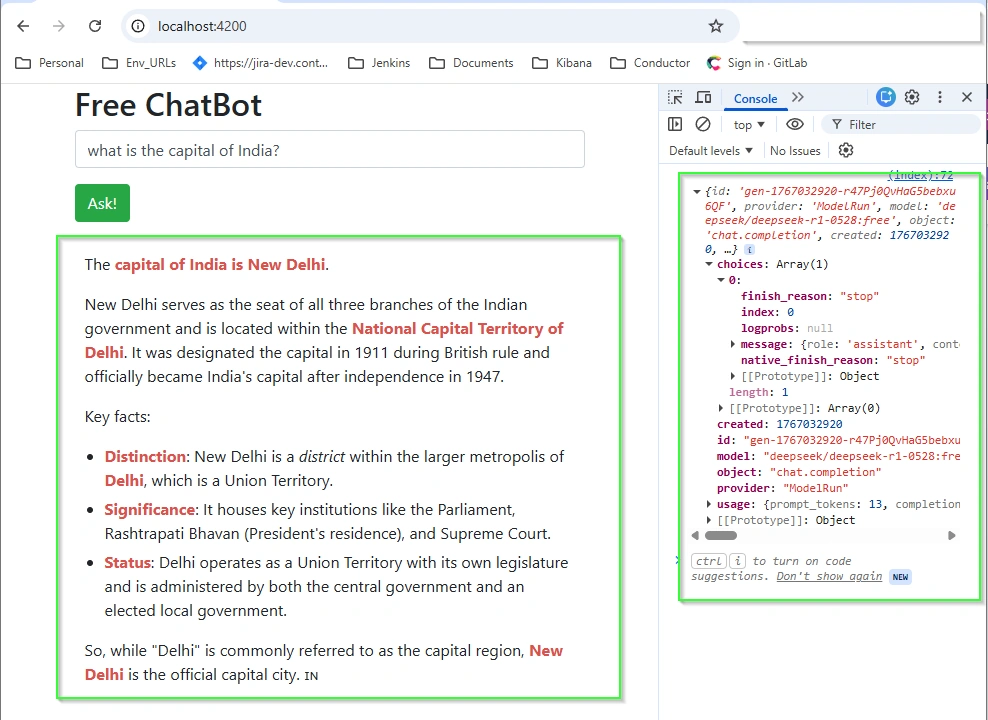Image resolution: width=988 pixels, height=720 pixels.
Task: Click the No Issues indicator
Action: 795,151
